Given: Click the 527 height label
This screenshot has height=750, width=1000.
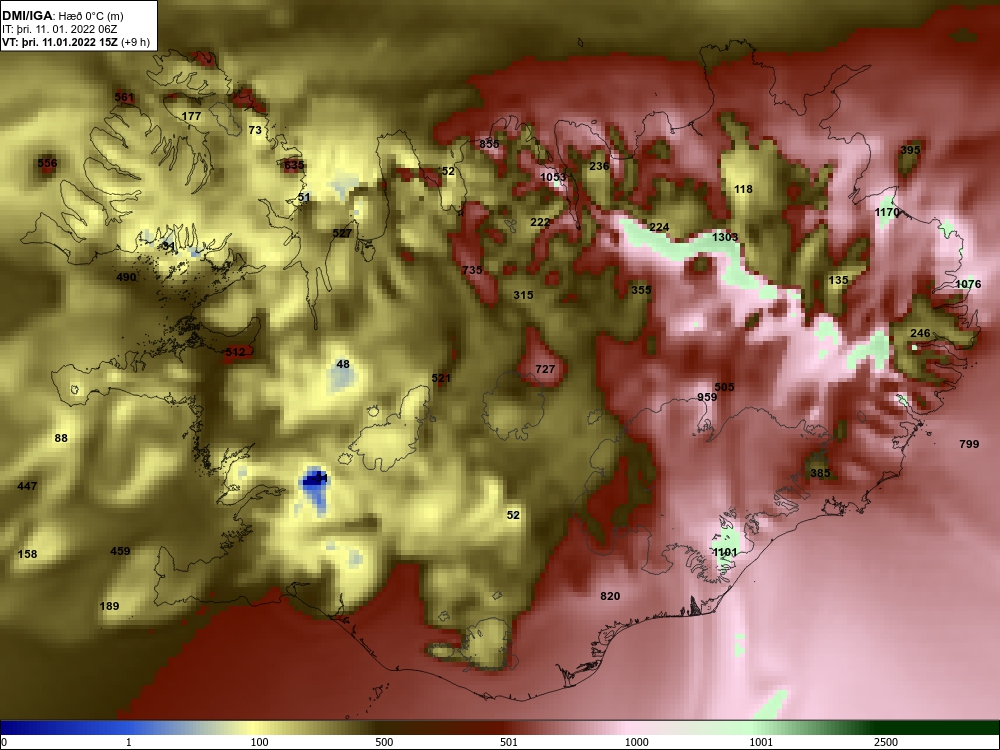Looking at the screenshot, I should 342,233.
